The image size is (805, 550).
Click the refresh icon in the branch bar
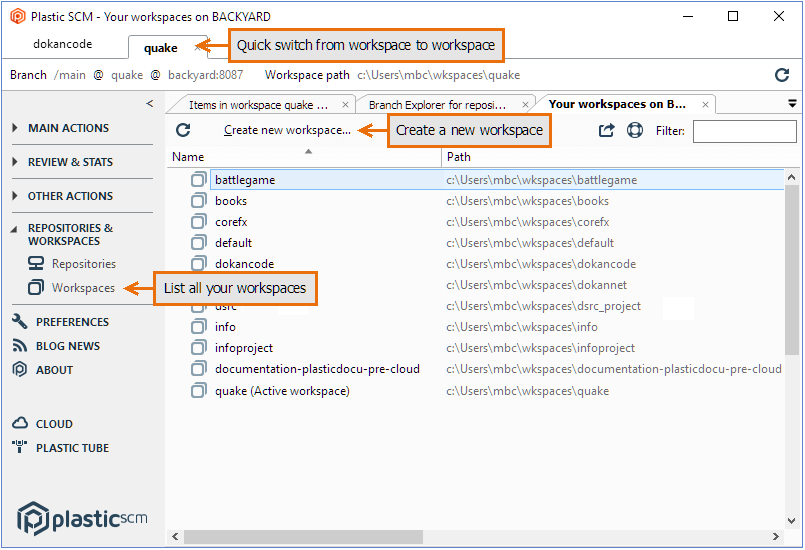point(782,75)
